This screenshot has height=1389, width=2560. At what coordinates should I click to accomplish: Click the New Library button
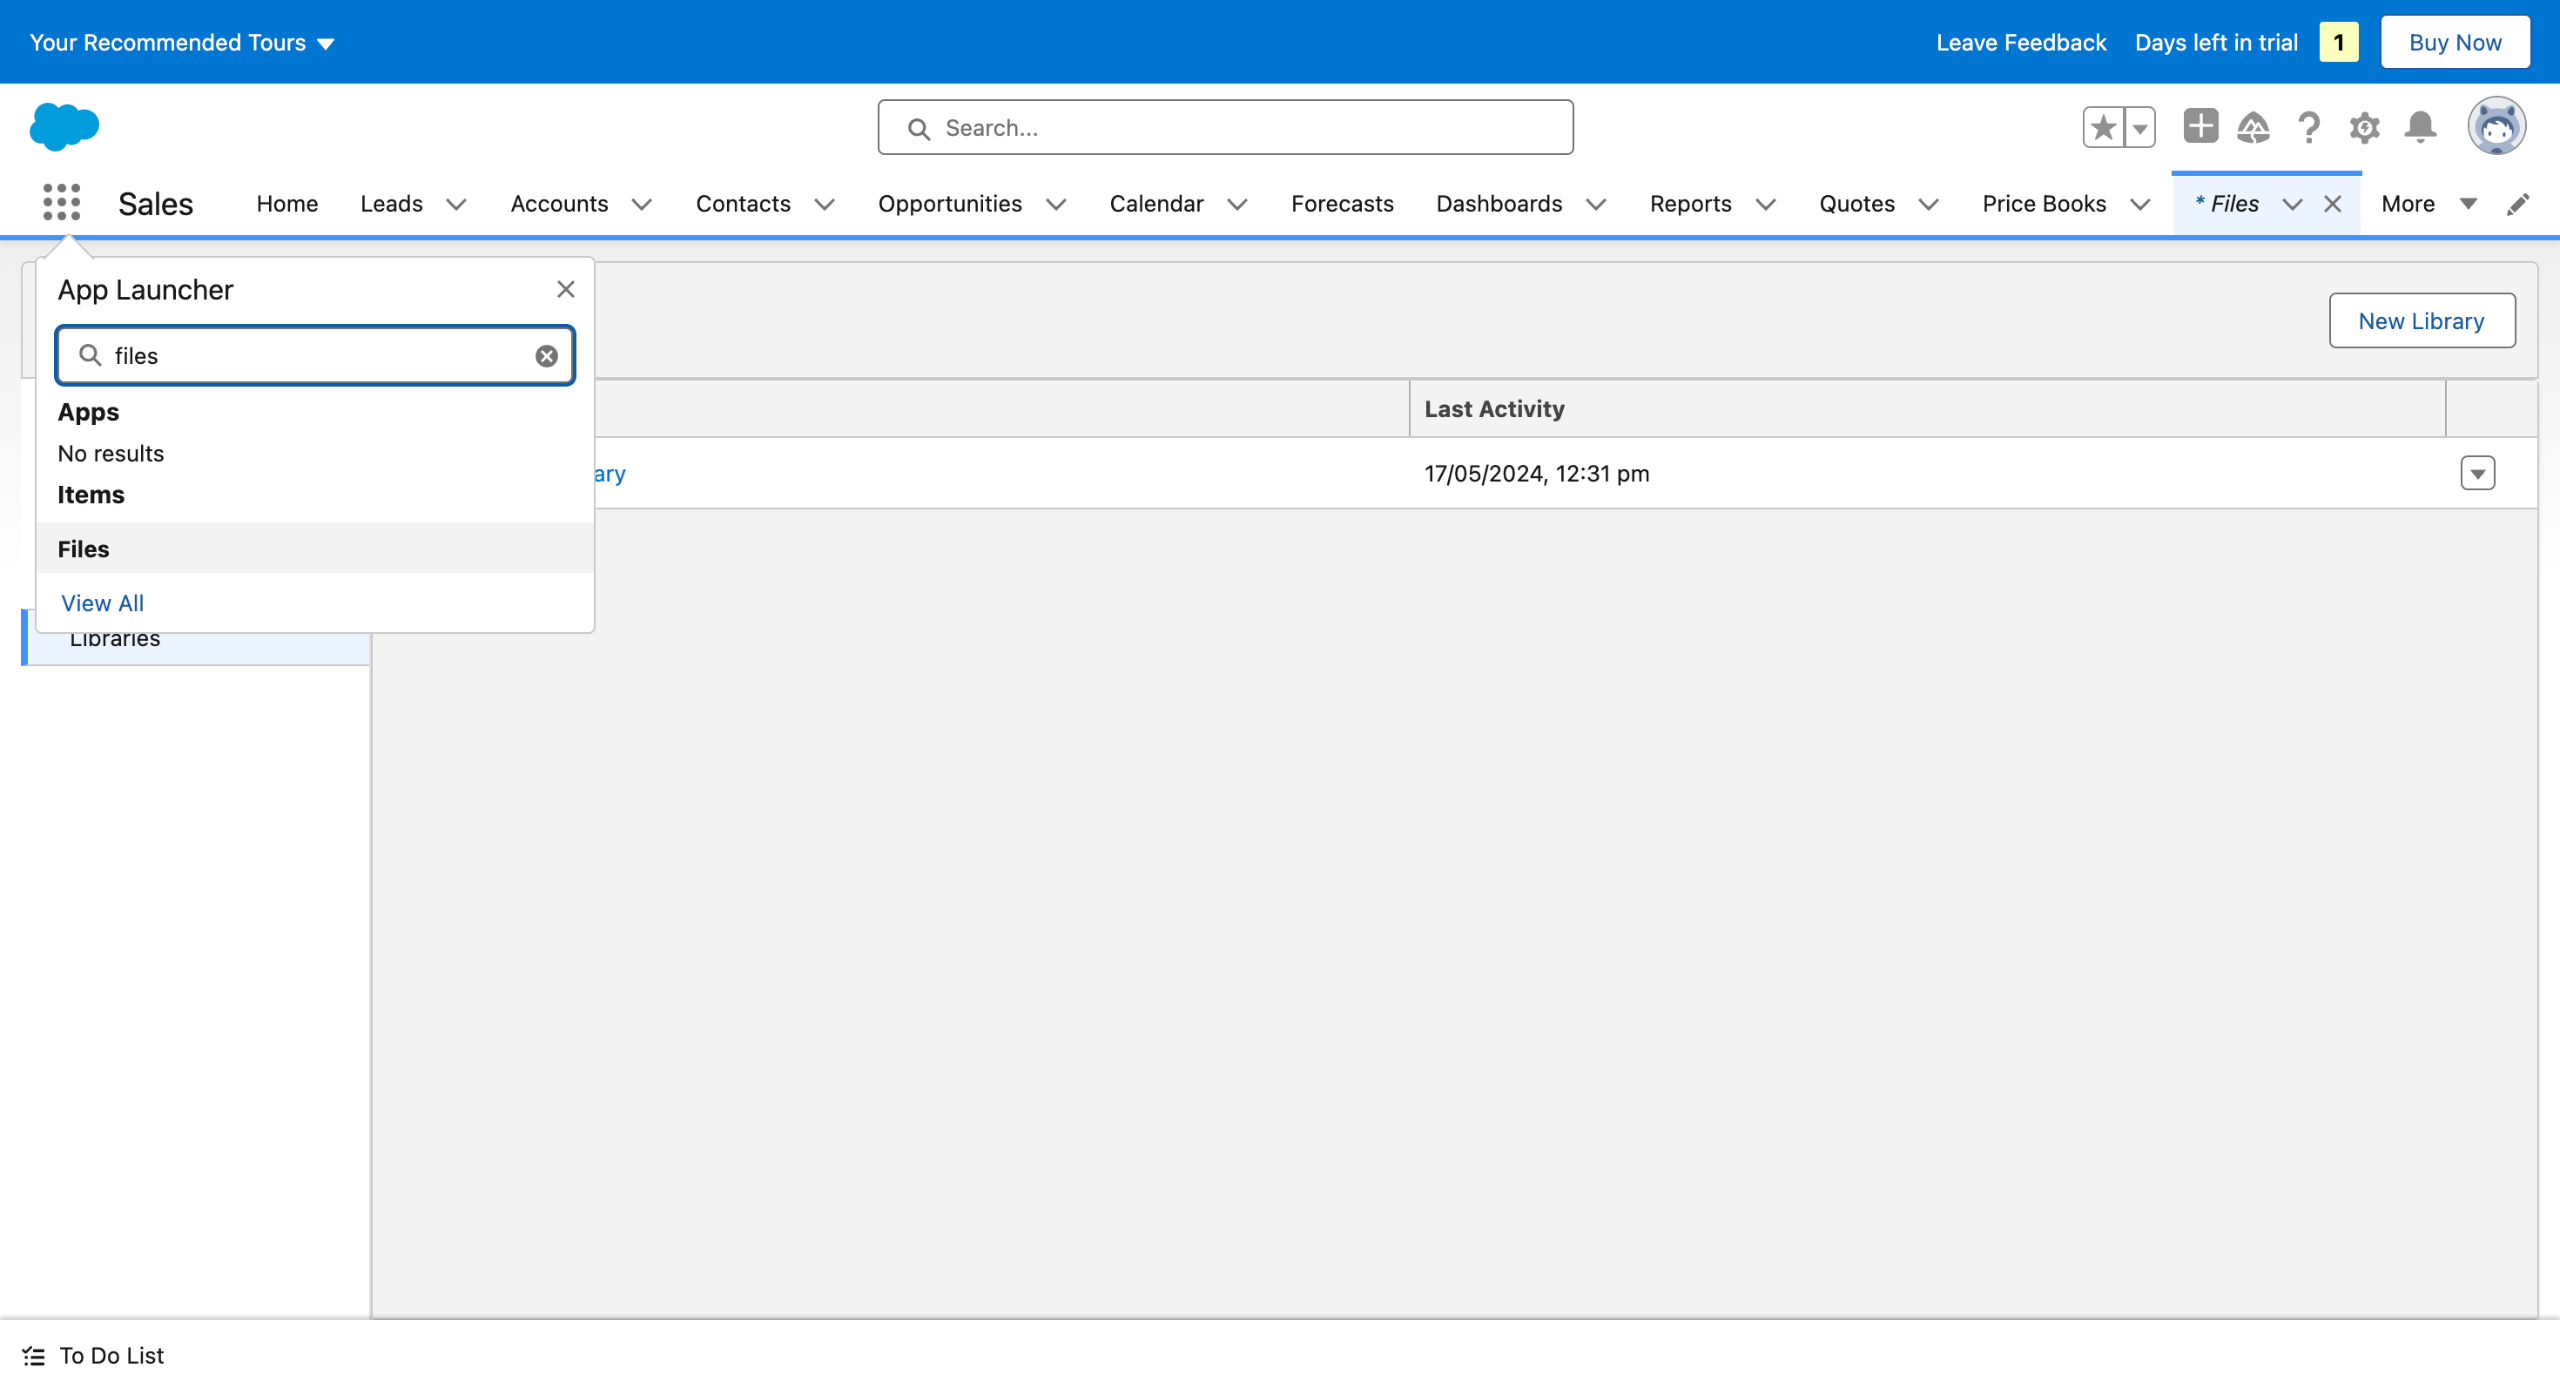[2421, 320]
